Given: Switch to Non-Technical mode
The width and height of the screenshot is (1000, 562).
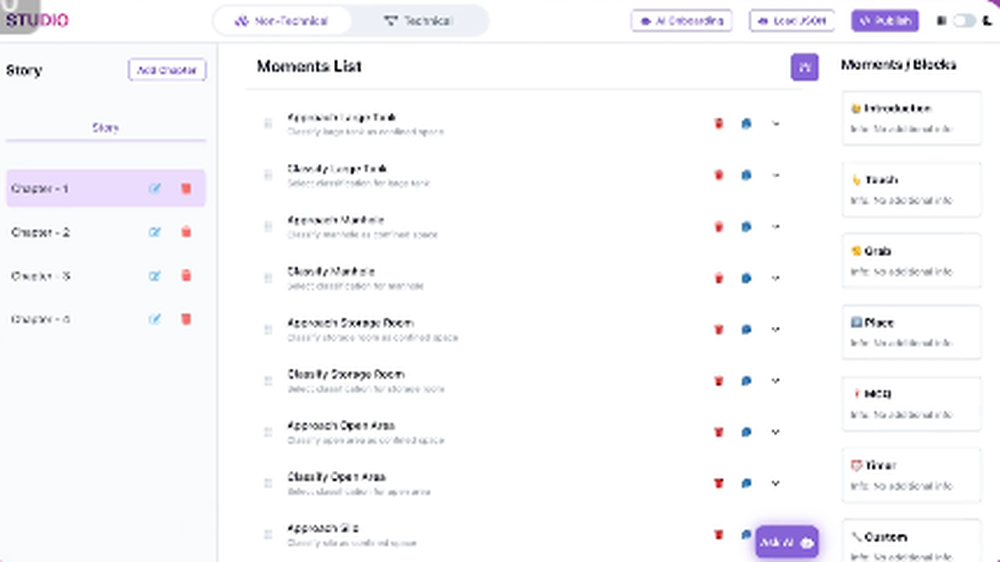Looking at the screenshot, I should pos(284,20).
